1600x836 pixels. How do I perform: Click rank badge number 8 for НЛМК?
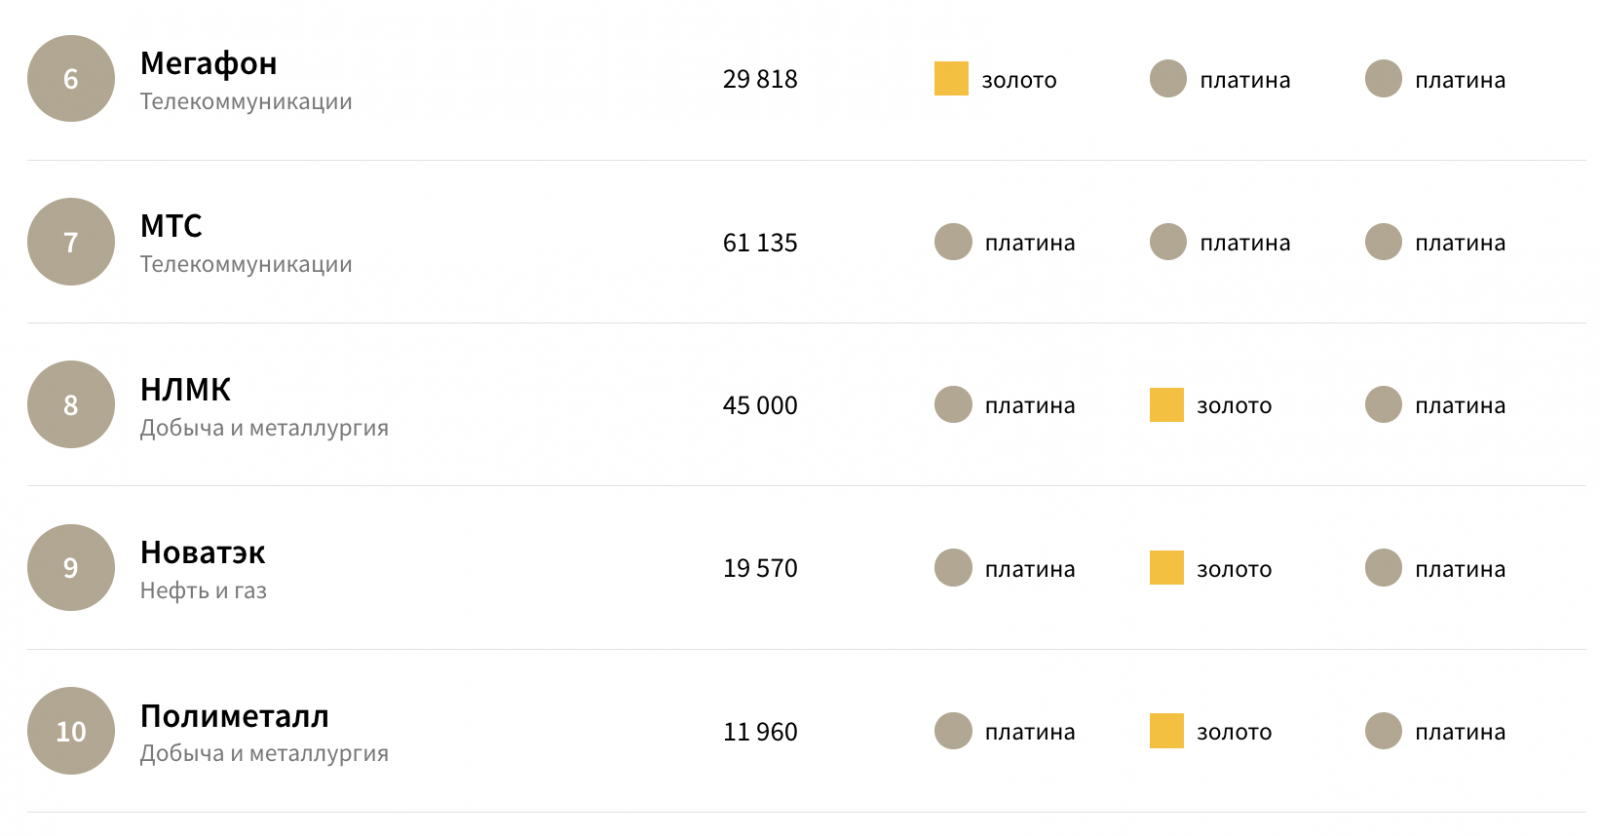pos(71,405)
